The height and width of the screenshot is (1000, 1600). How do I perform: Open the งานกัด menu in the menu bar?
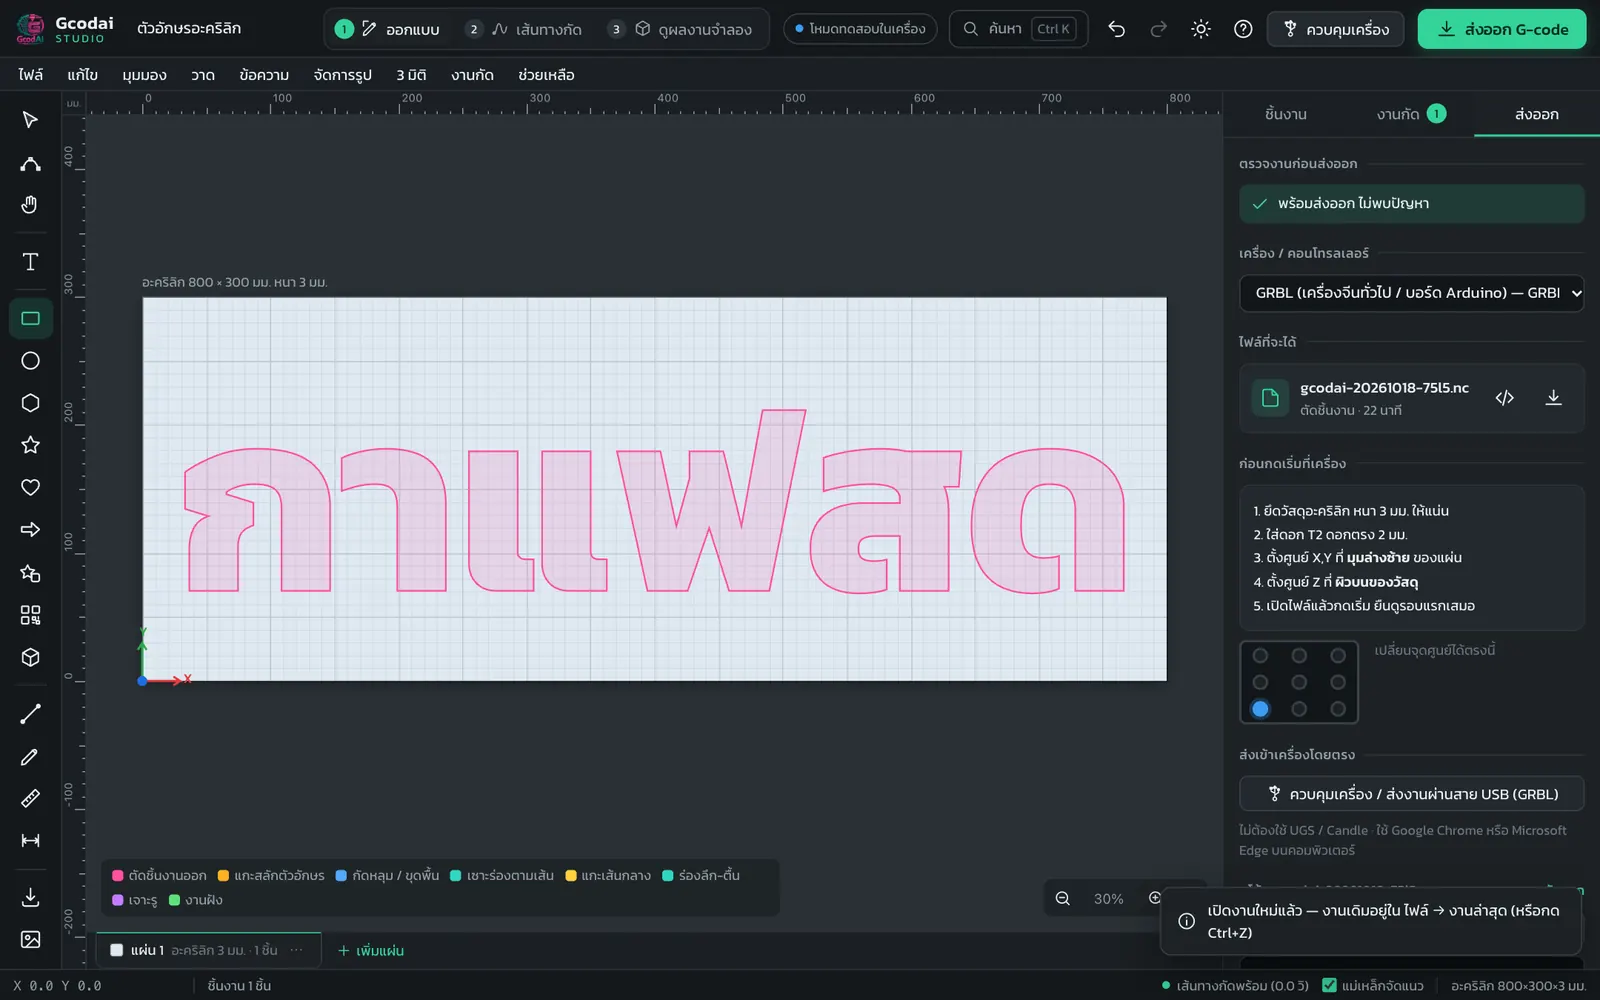(472, 75)
